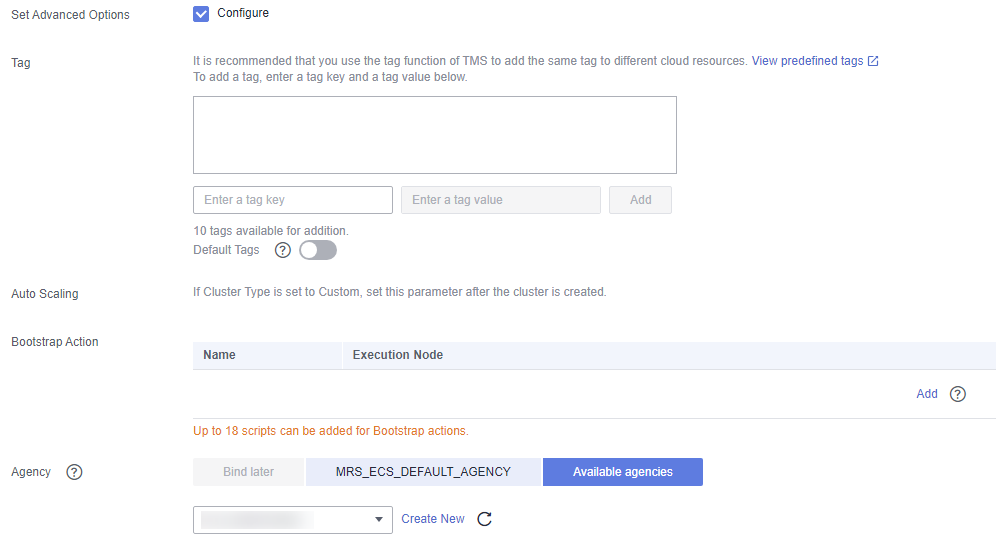Open the Bootstrap Action Add help icon
Screen dimensions: 996x540
click(x=958, y=394)
